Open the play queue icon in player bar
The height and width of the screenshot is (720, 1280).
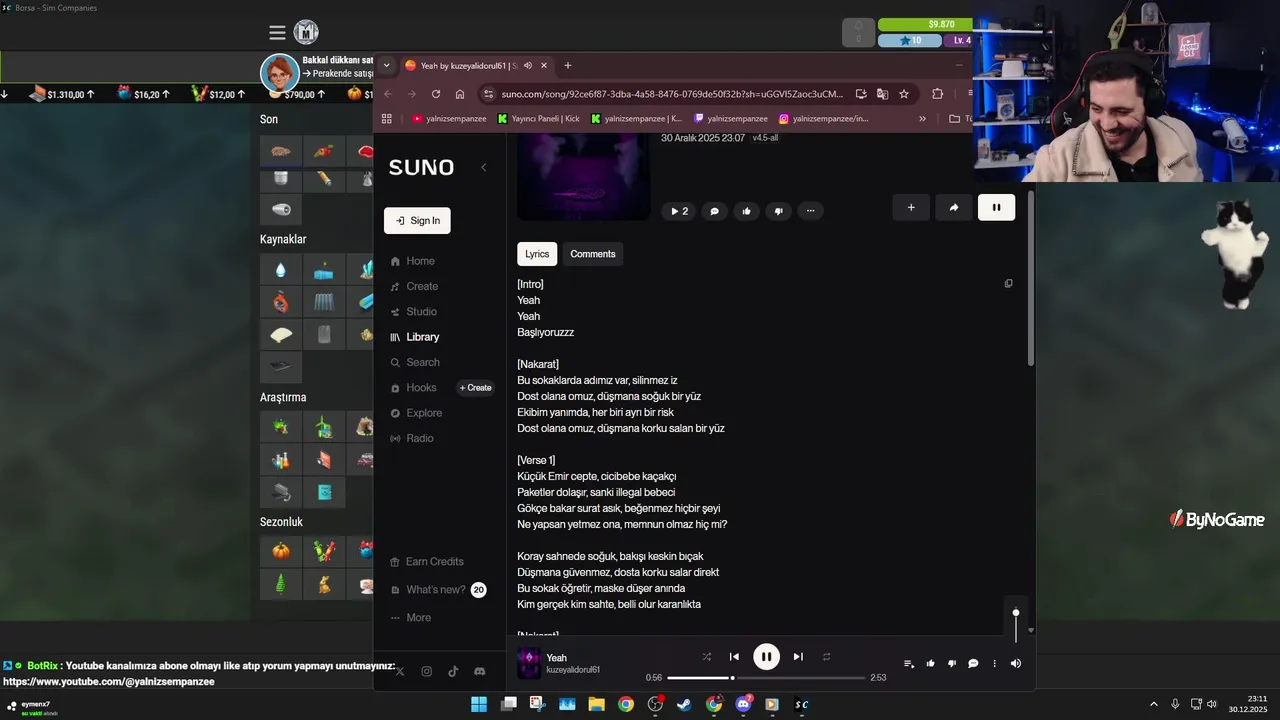coord(909,664)
